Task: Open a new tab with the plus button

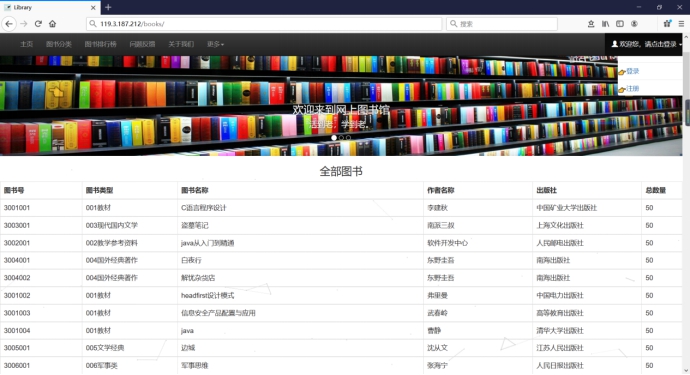Action: tap(108, 7)
